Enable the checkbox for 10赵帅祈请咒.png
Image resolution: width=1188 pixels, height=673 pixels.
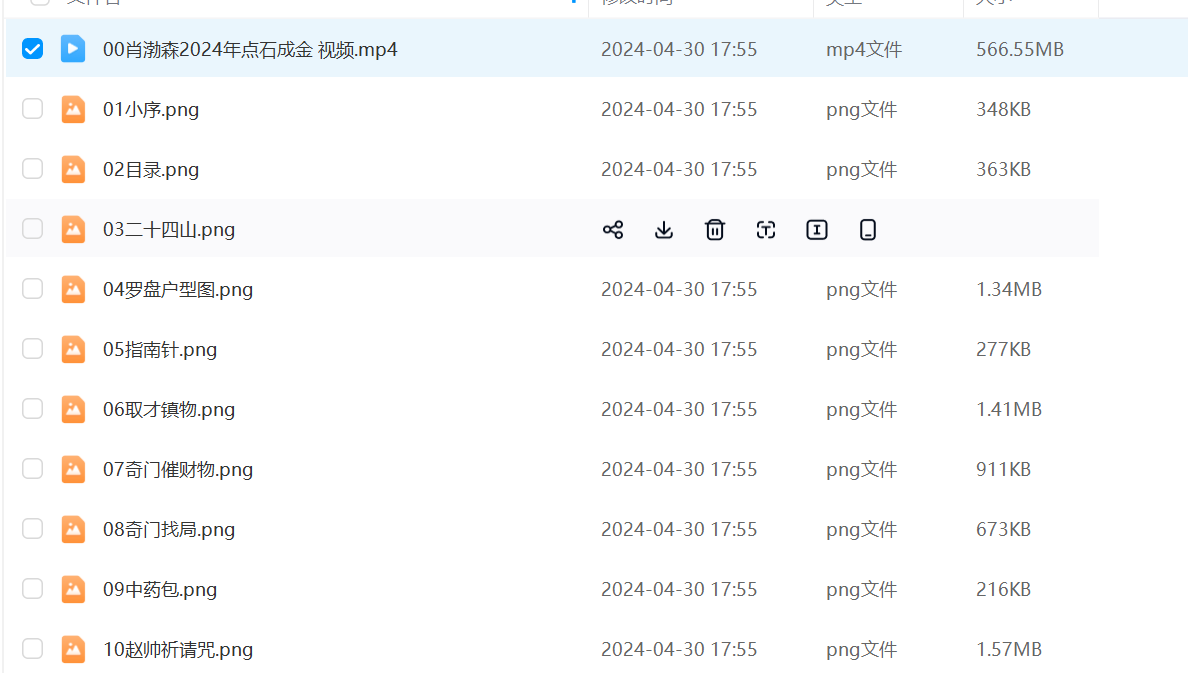coord(33,649)
